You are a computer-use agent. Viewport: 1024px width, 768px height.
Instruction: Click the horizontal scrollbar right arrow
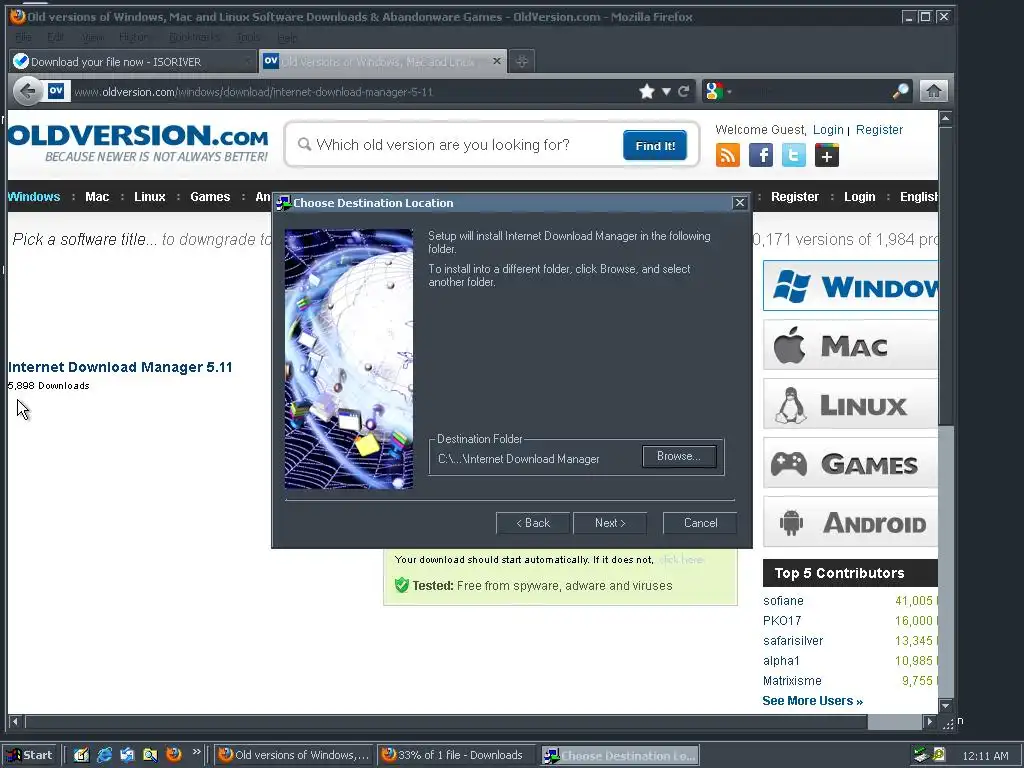tap(929, 722)
